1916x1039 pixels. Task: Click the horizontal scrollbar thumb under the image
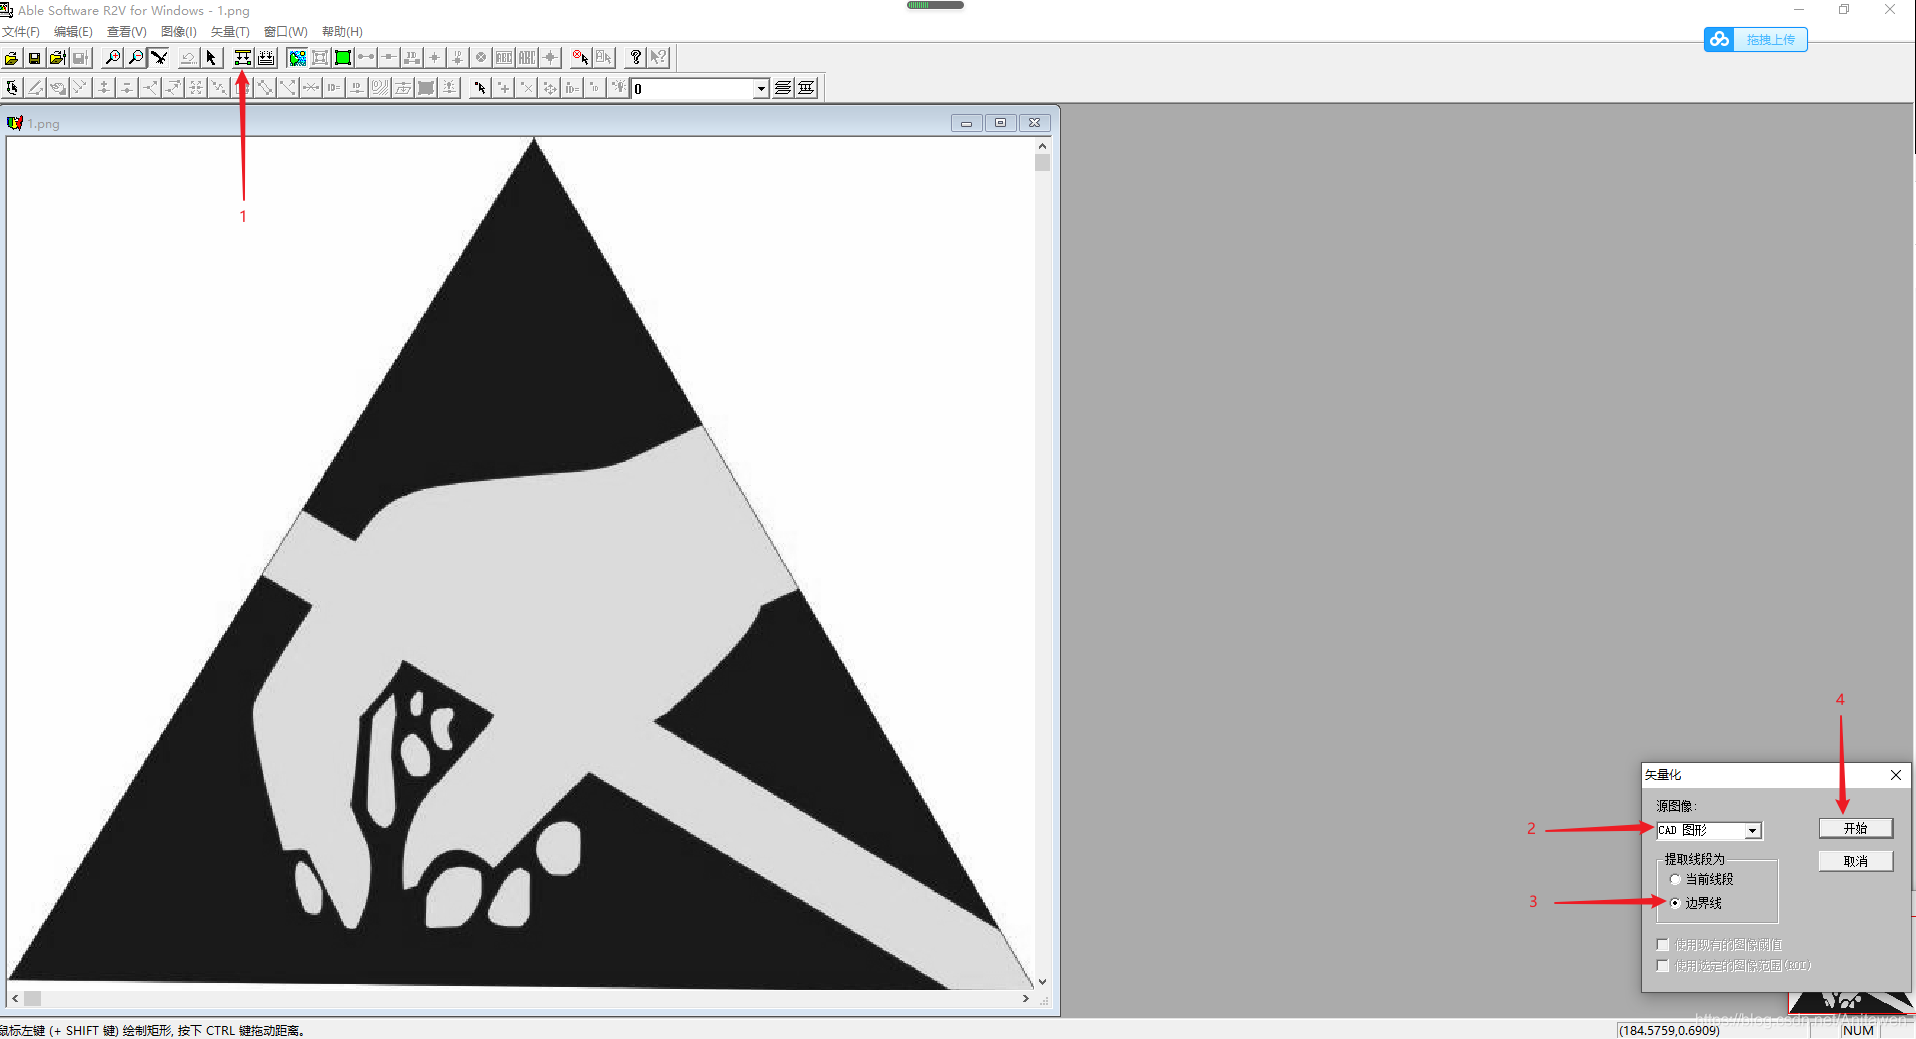pyautogui.click(x=33, y=999)
